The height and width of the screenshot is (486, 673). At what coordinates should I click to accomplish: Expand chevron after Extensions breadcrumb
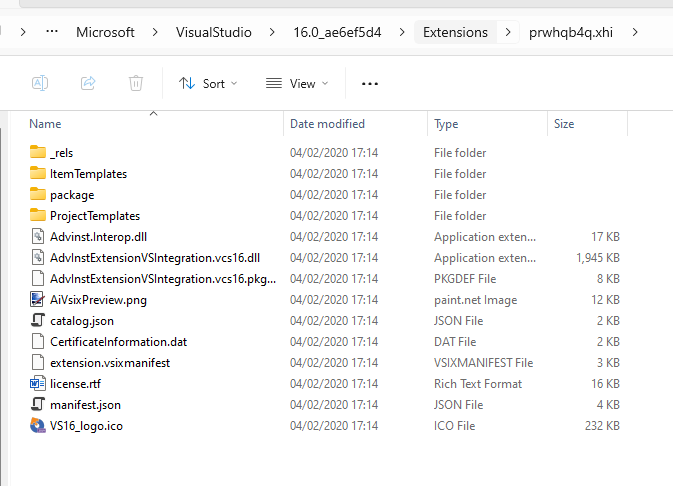pyautogui.click(x=508, y=32)
